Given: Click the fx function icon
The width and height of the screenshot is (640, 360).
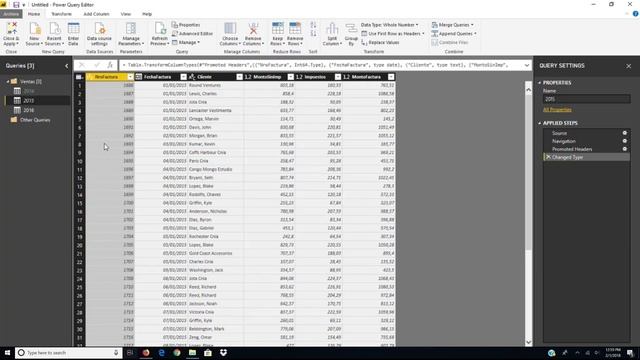Looking at the screenshot, I should pos(110,65).
